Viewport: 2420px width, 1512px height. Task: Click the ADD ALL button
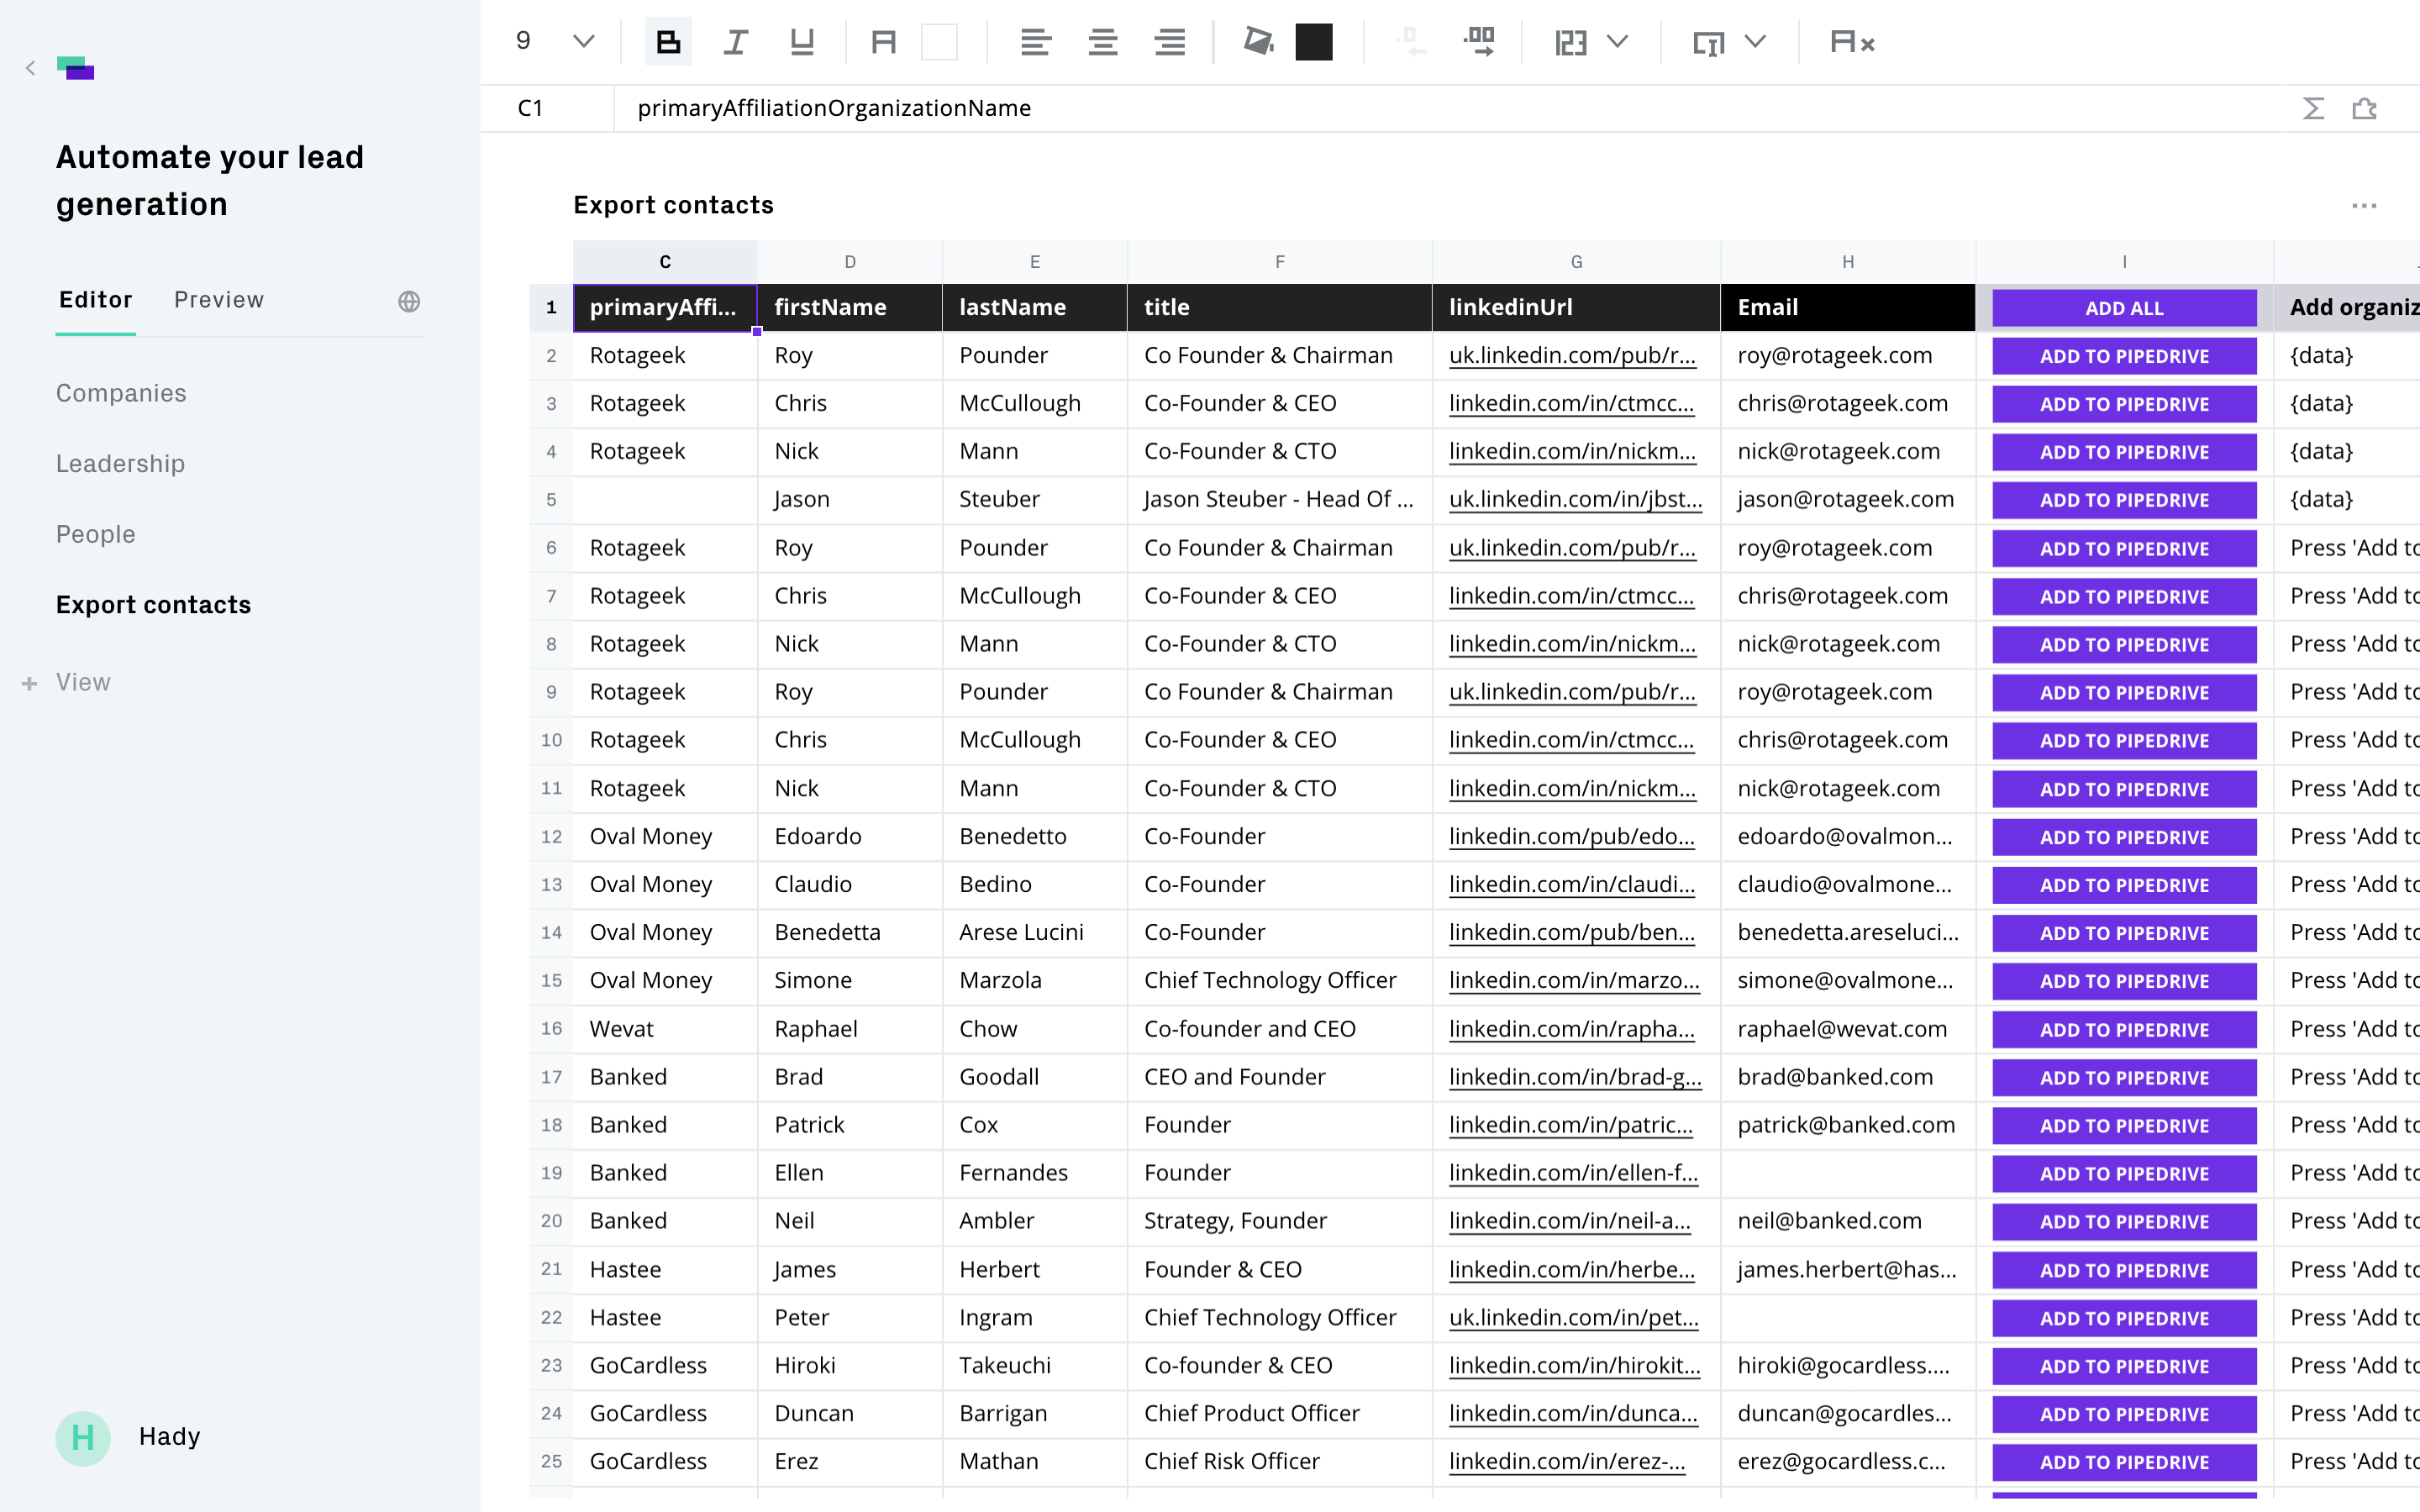pyautogui.click(x=2124, y=308)
